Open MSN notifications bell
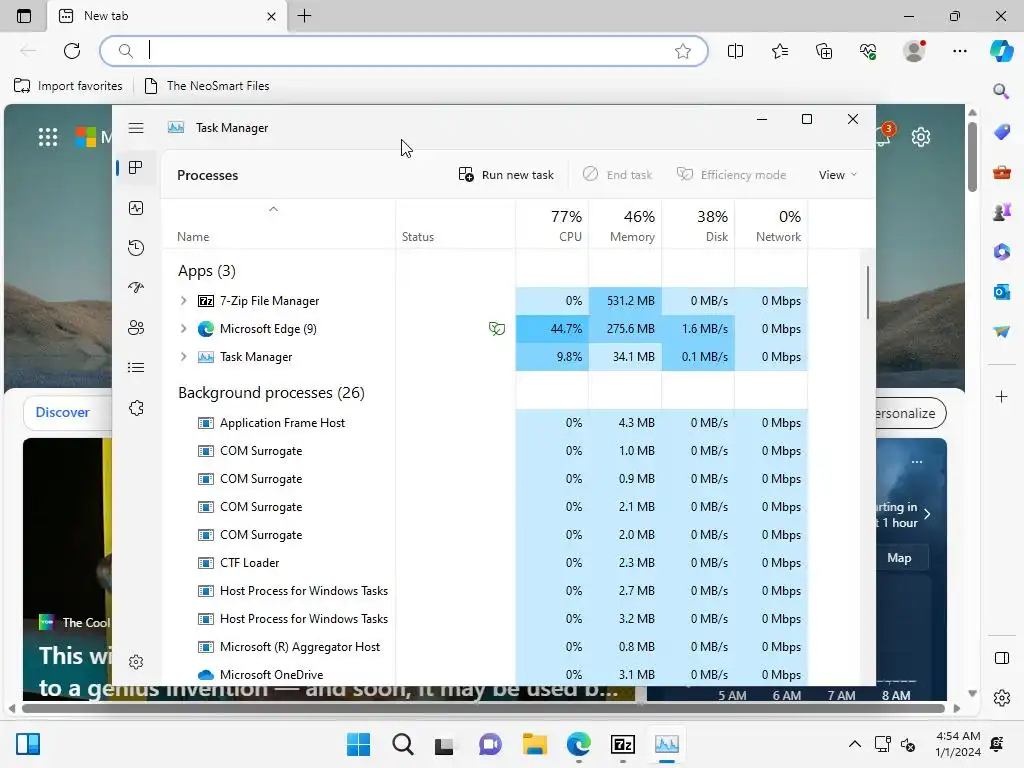 click(x=884, y=135)
